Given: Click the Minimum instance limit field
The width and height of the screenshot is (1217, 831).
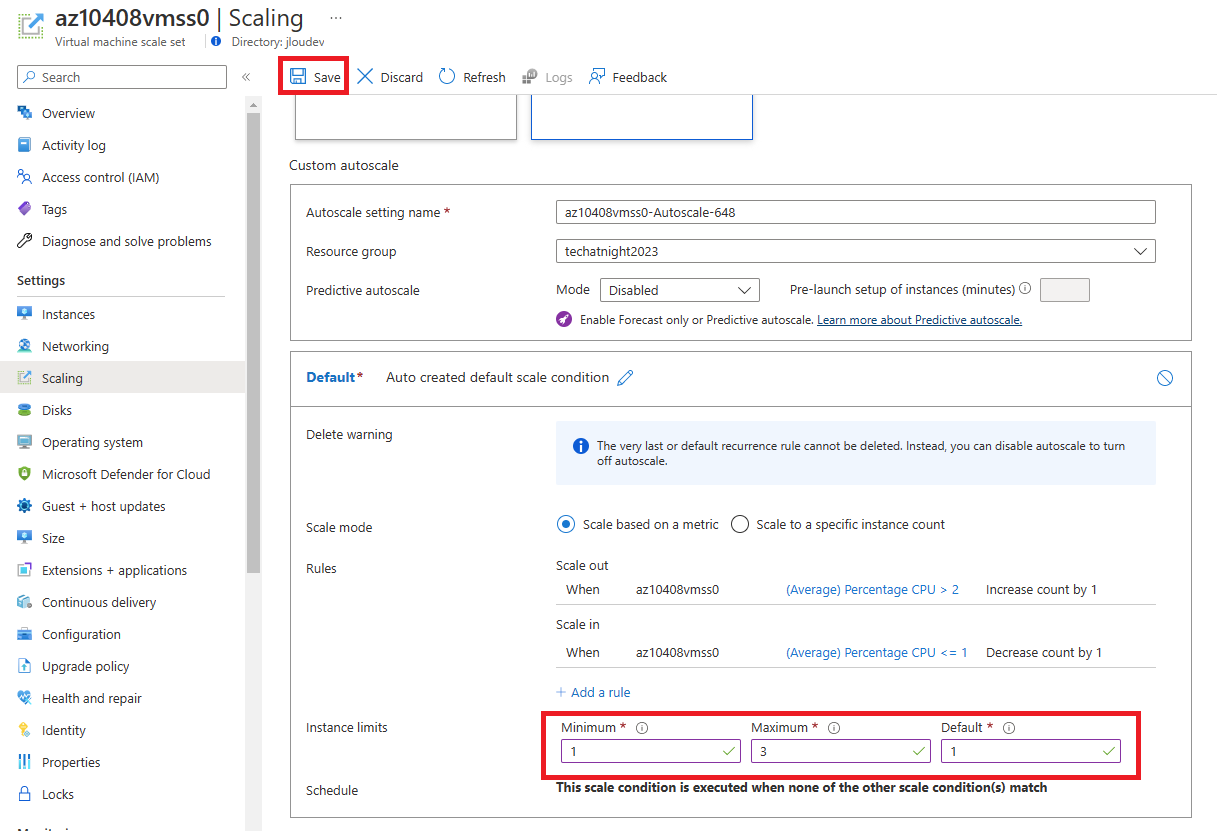Looking at the screenshot, I should [x=650, y=751].
